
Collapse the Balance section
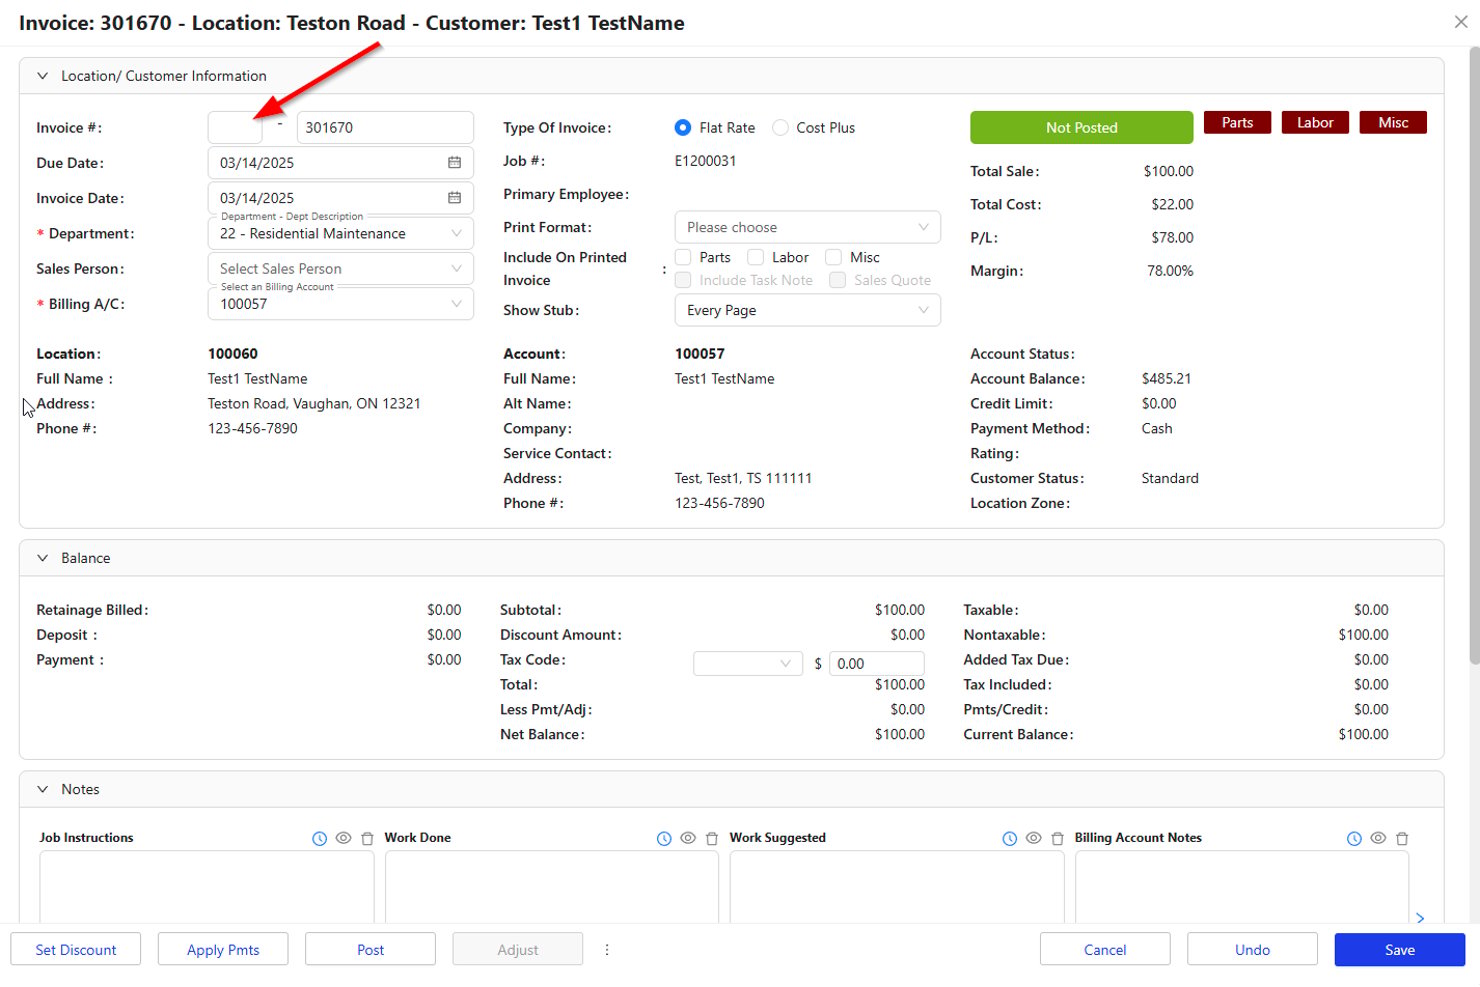(42, 558)
